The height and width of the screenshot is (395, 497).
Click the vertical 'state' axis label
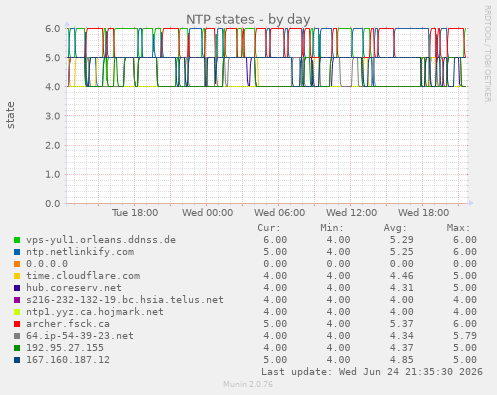pos(11,115)
